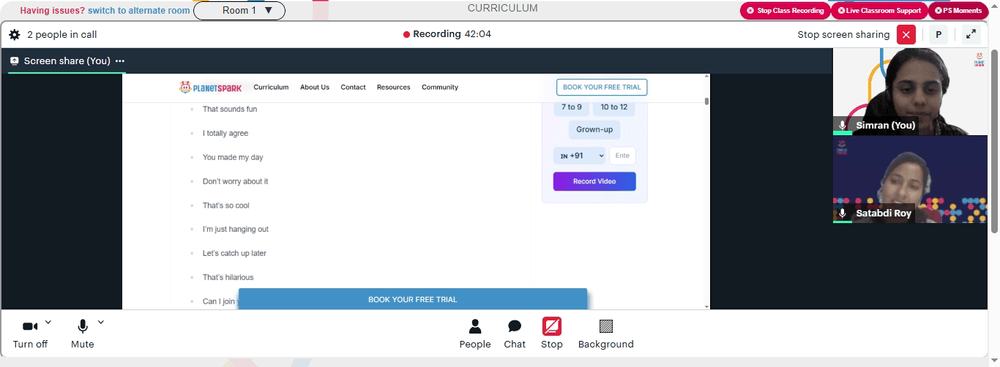Click the 2 people in call text
Image resolution: width=1000 pixels, height=367 pixels.
(62, 34)
